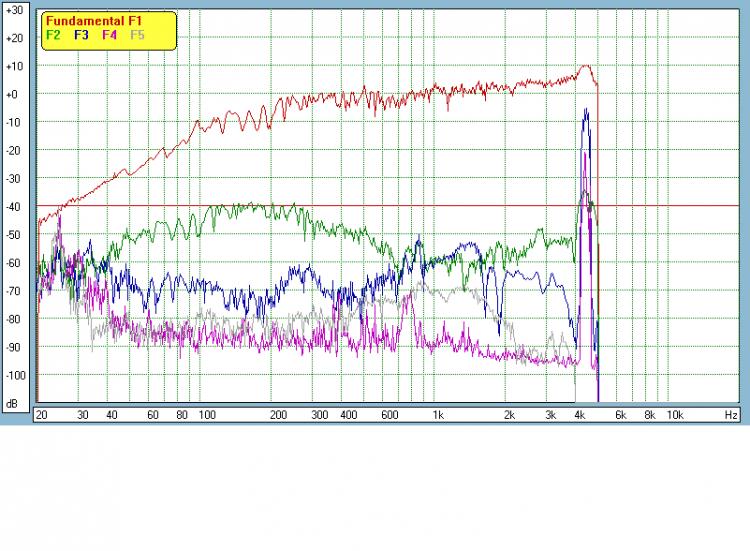Viewport: 750px width, 551px height.
Task: Click the -30 dB axis label
Action: point(13,179)
